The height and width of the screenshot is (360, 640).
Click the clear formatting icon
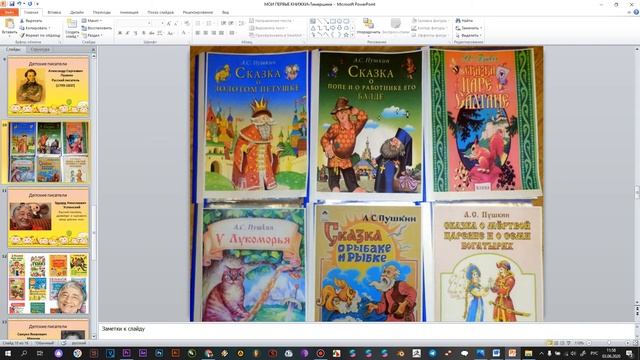(x=187, y=23)
